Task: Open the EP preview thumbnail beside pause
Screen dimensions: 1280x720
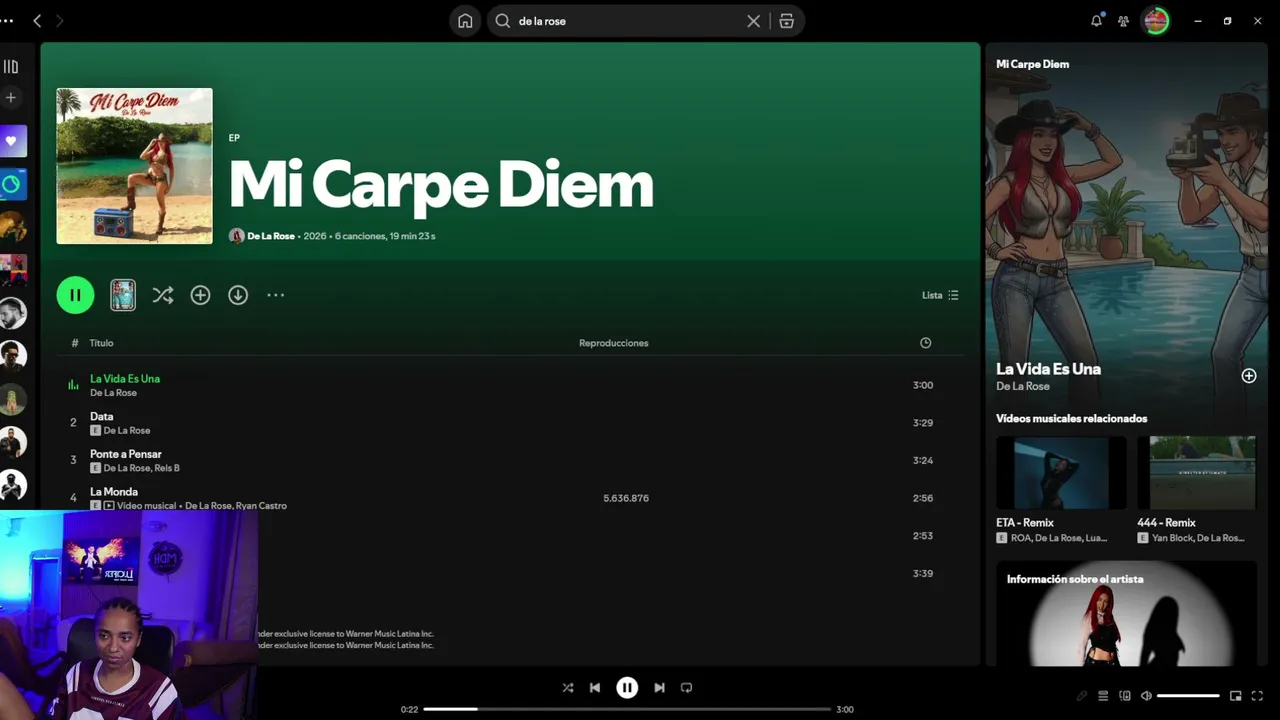Action: coord(123,295)
